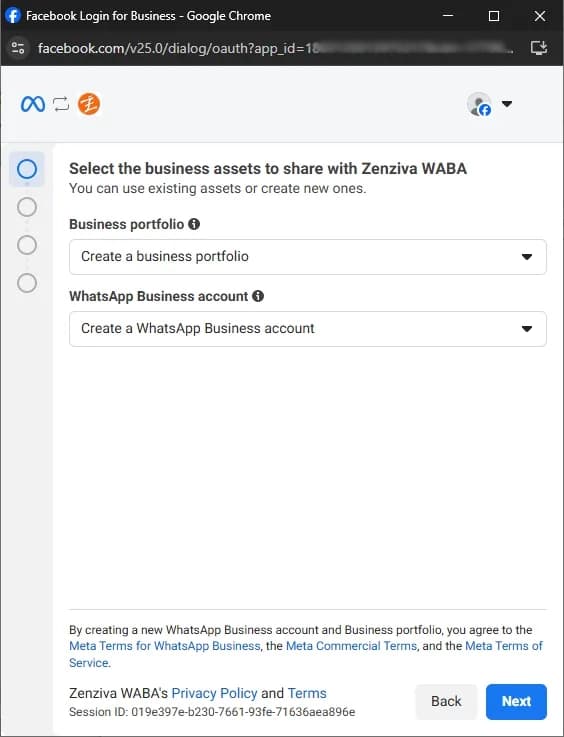Open the Meta Commercial Terms link
This screenshot has height=737, width=564.
point(351,646)
